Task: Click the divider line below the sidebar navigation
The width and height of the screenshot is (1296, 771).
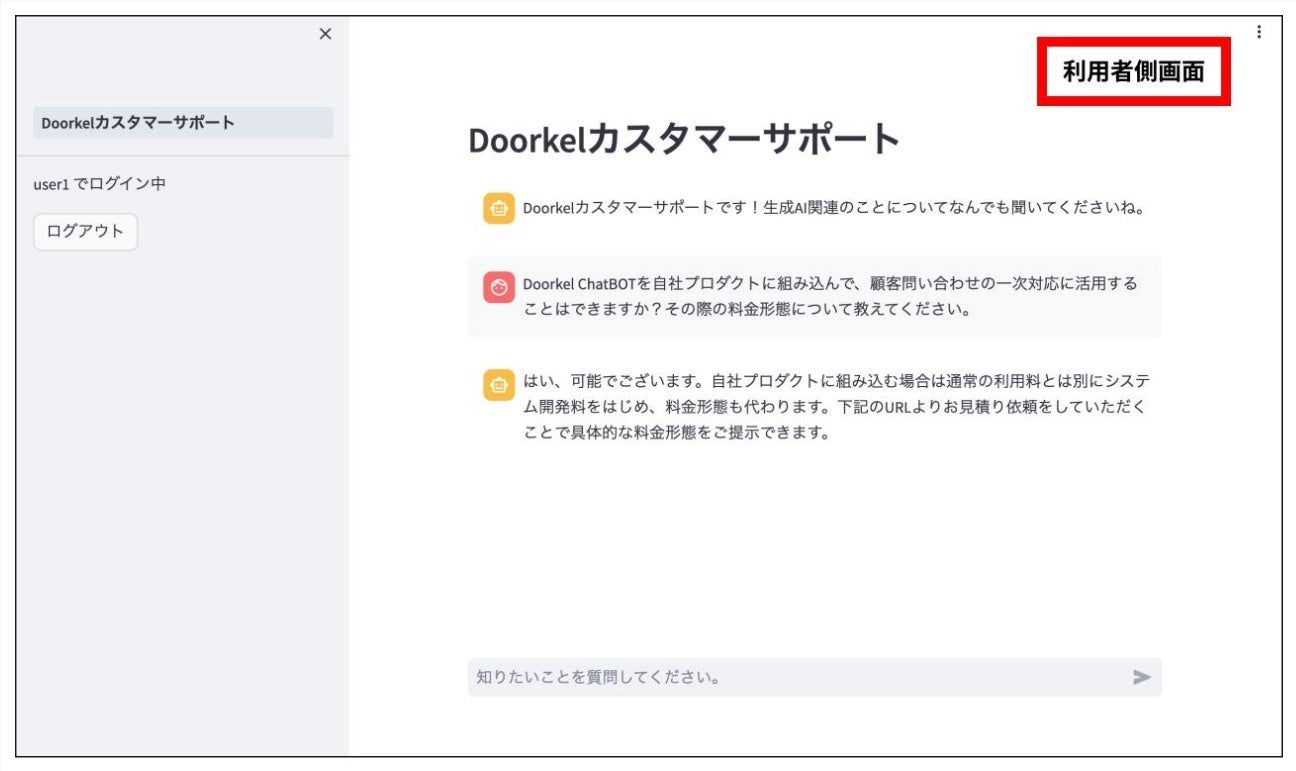Action: pyautogui.click(x=183, y=156)
